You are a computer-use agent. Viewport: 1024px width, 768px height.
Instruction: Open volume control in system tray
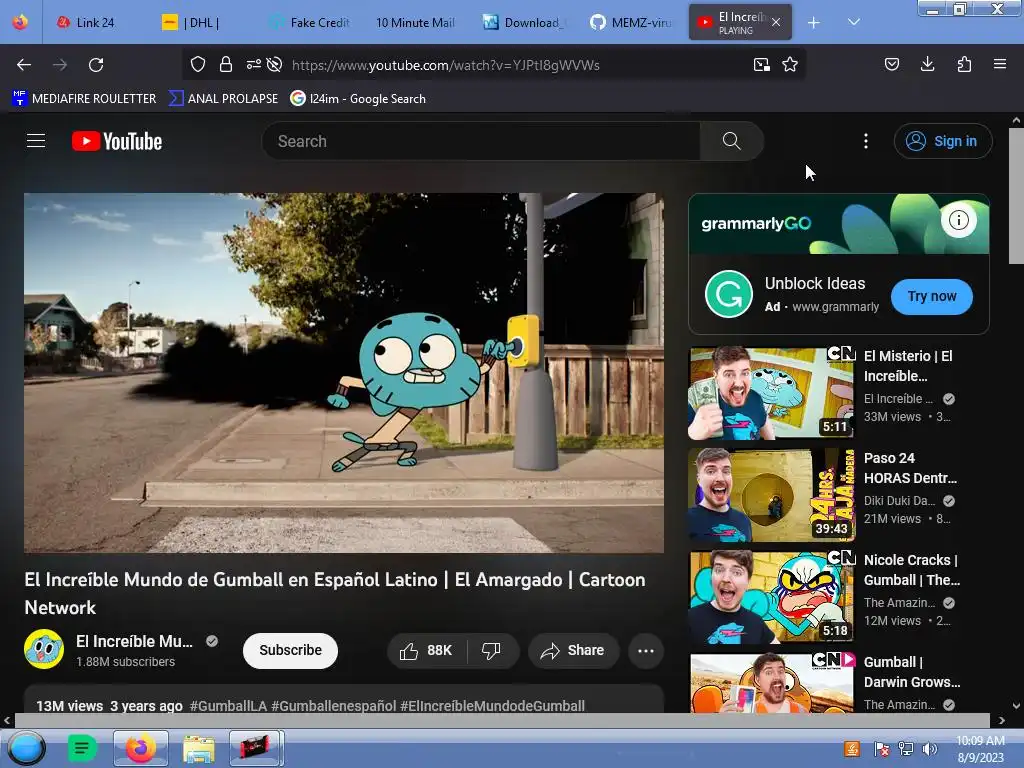click(930, 748)
